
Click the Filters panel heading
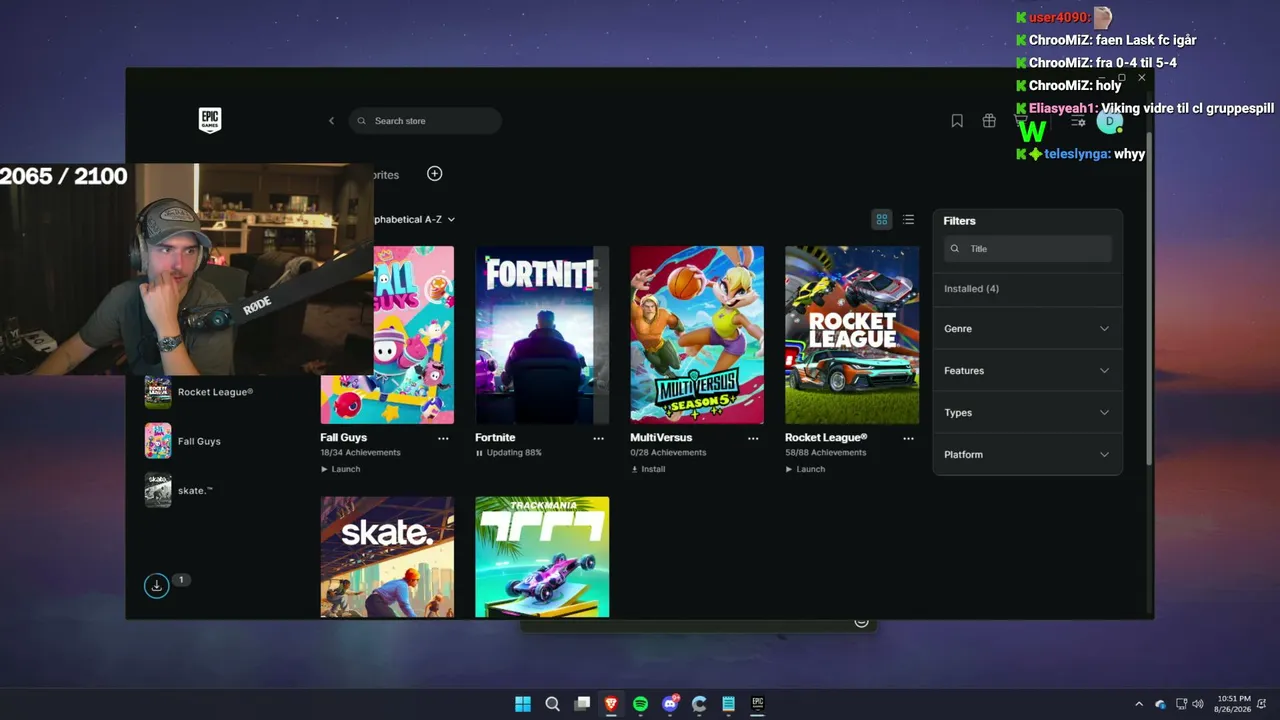click(x=960, y=221)
